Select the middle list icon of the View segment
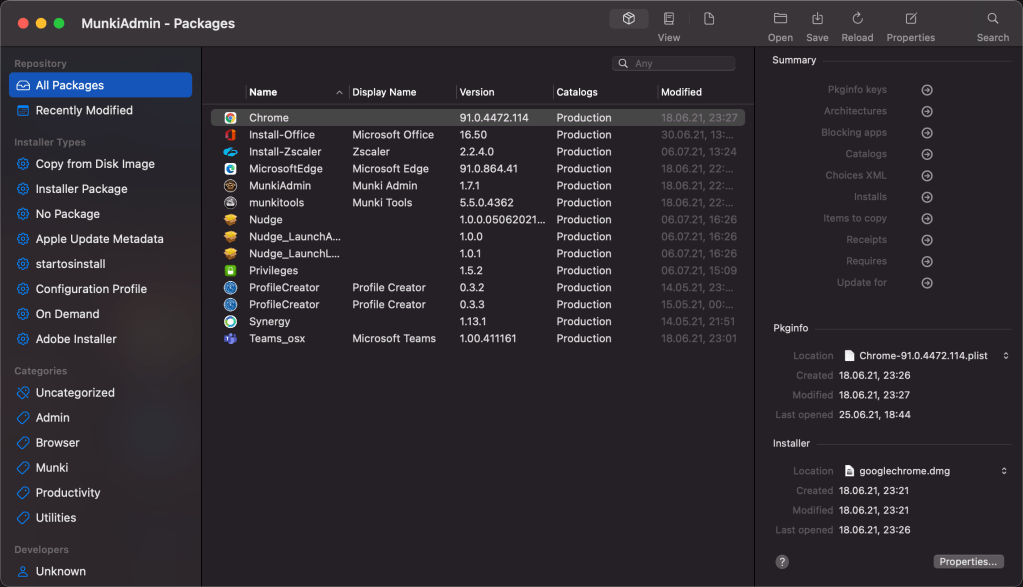 (x=668, y=18)
